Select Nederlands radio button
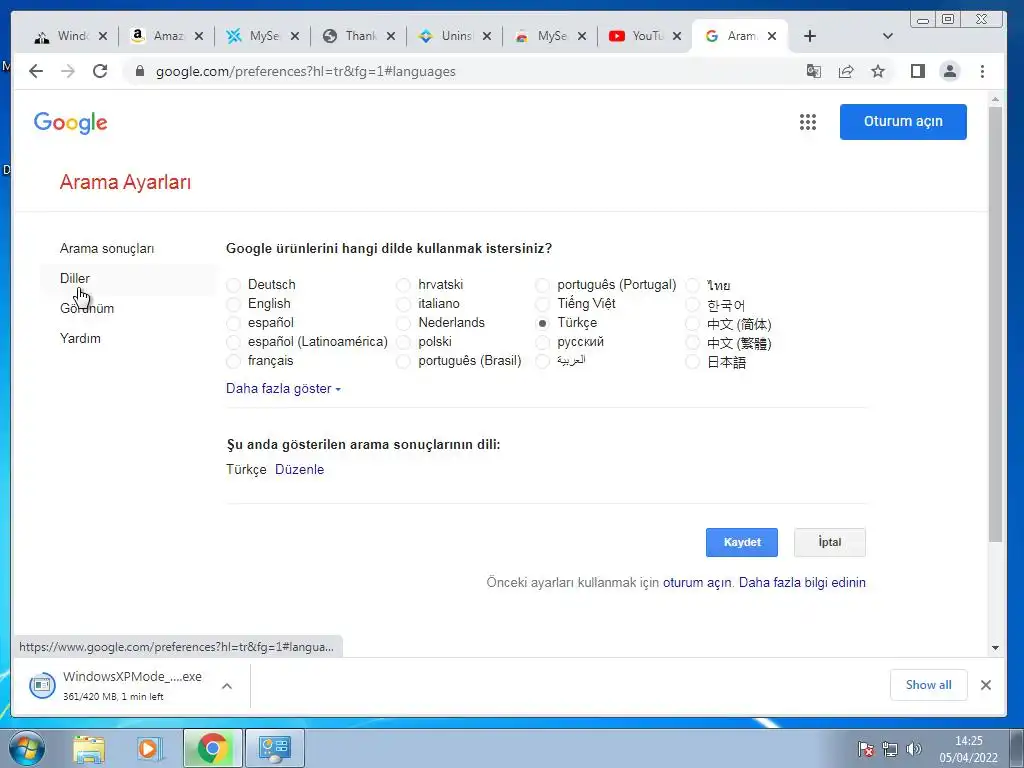Viewport: 1024px width, 768px height. pyautogui.click(x=404, y=323)
